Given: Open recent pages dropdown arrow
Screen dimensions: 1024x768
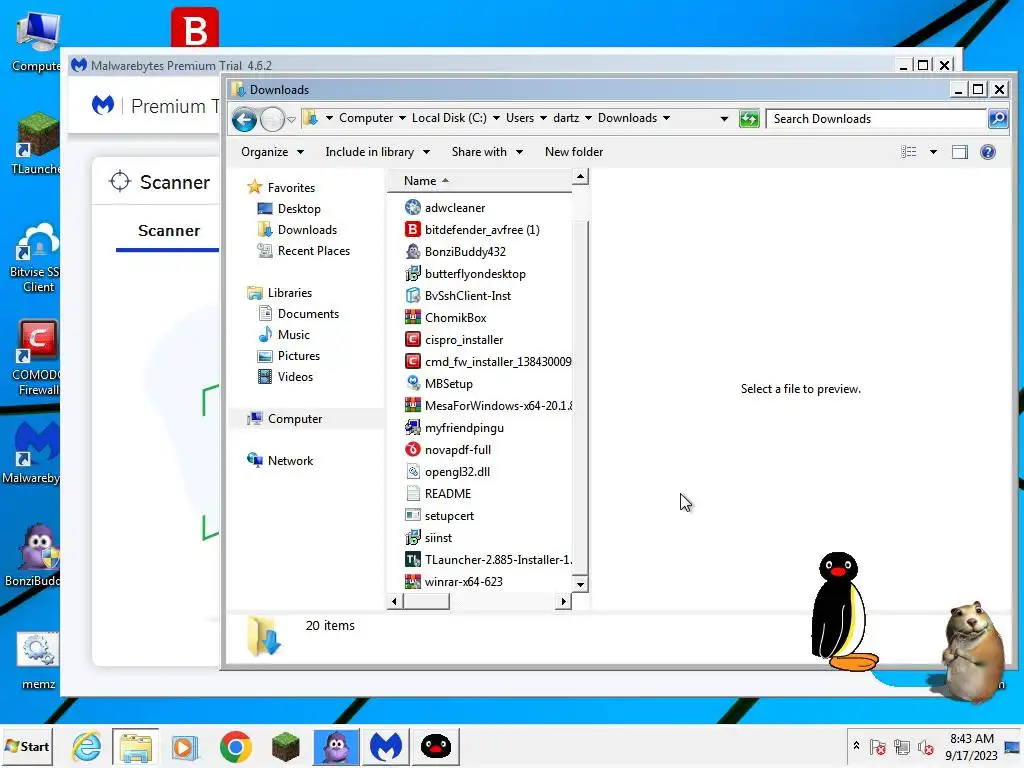Looking at the screenshot, I should click(291, 120).
